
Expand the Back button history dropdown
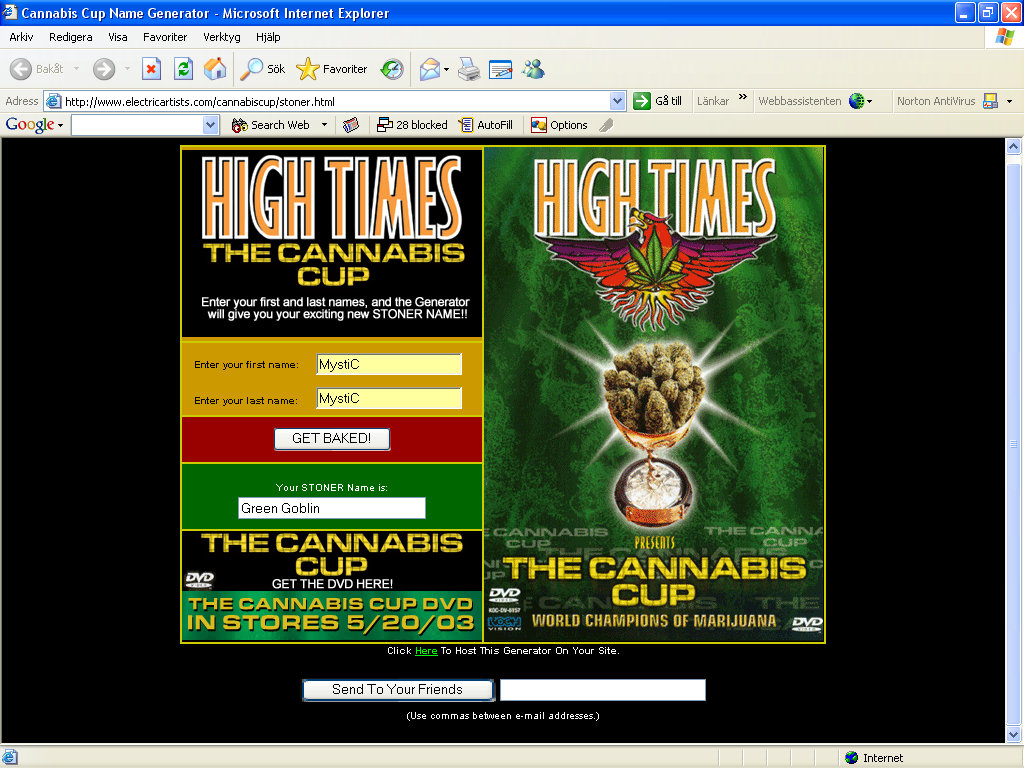[x=76, y=69]
